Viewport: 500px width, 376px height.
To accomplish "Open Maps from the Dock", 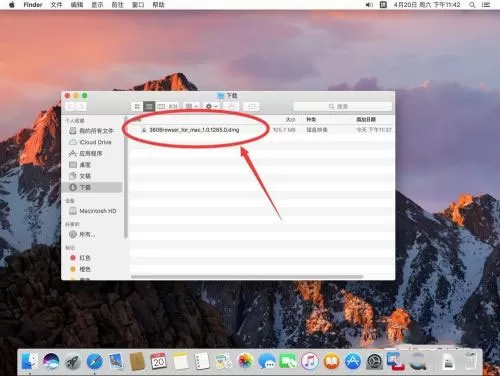I will (223, 361).
